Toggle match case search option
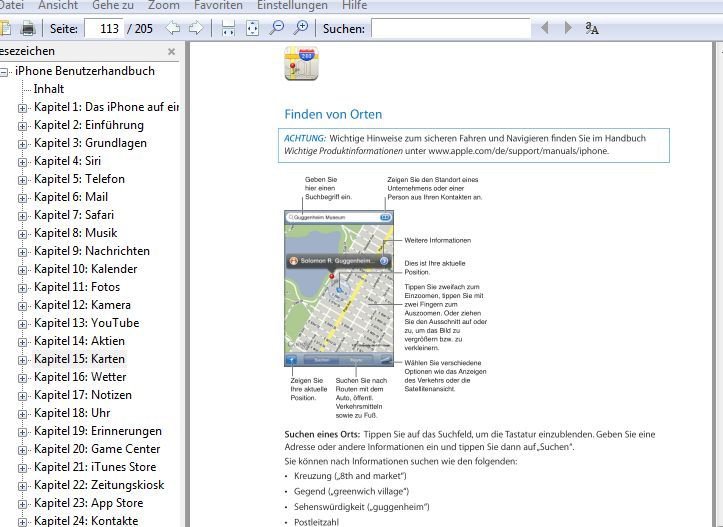This screenshot has height=527, width=723. click(592, 28)
